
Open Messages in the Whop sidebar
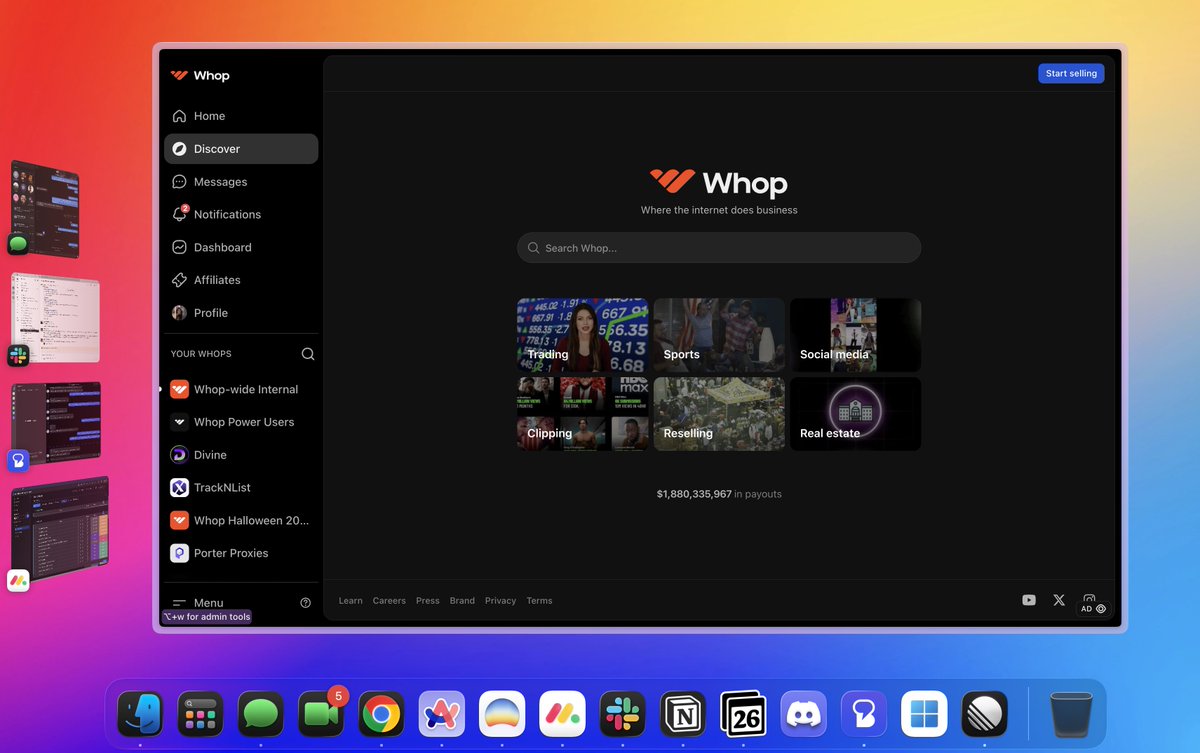pyautogui.click(x=241, y=182)
